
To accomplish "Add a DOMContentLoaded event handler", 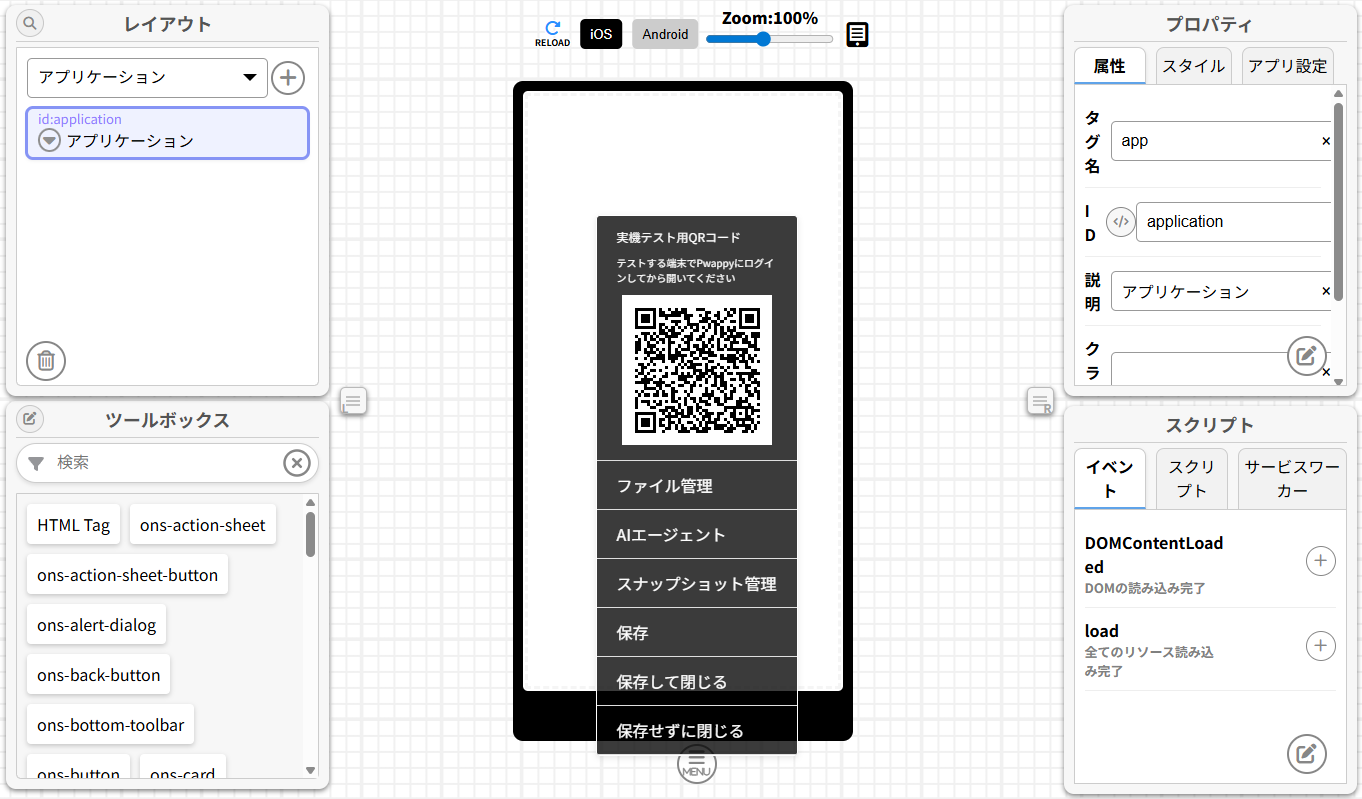I will (x=1320, y=561).
